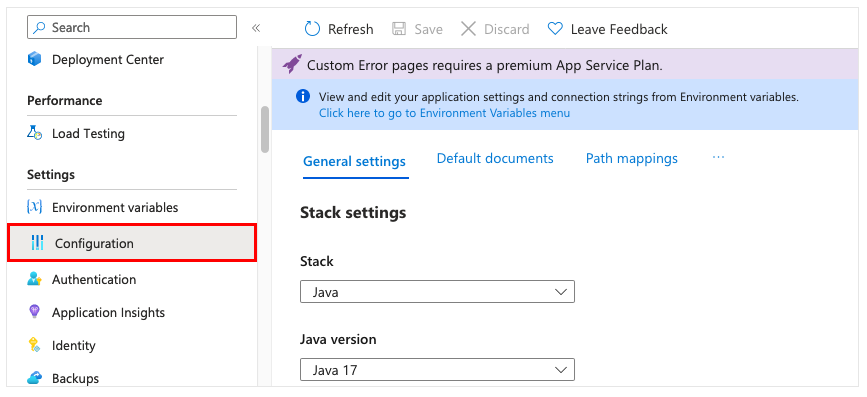The image size is (867, 397).
Task: Open the Stack dropdown showing Java
Action: point(437,292)
